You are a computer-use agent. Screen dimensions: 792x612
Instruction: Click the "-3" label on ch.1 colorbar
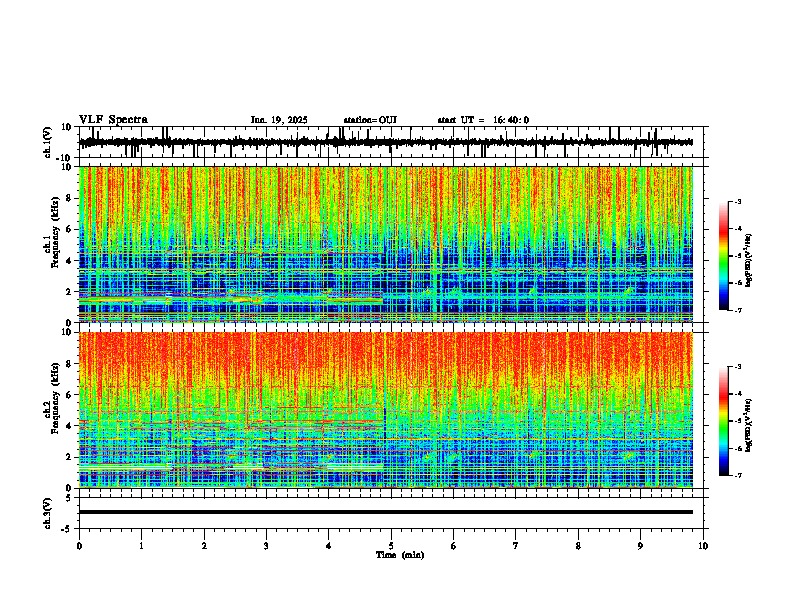click(737, 201)
